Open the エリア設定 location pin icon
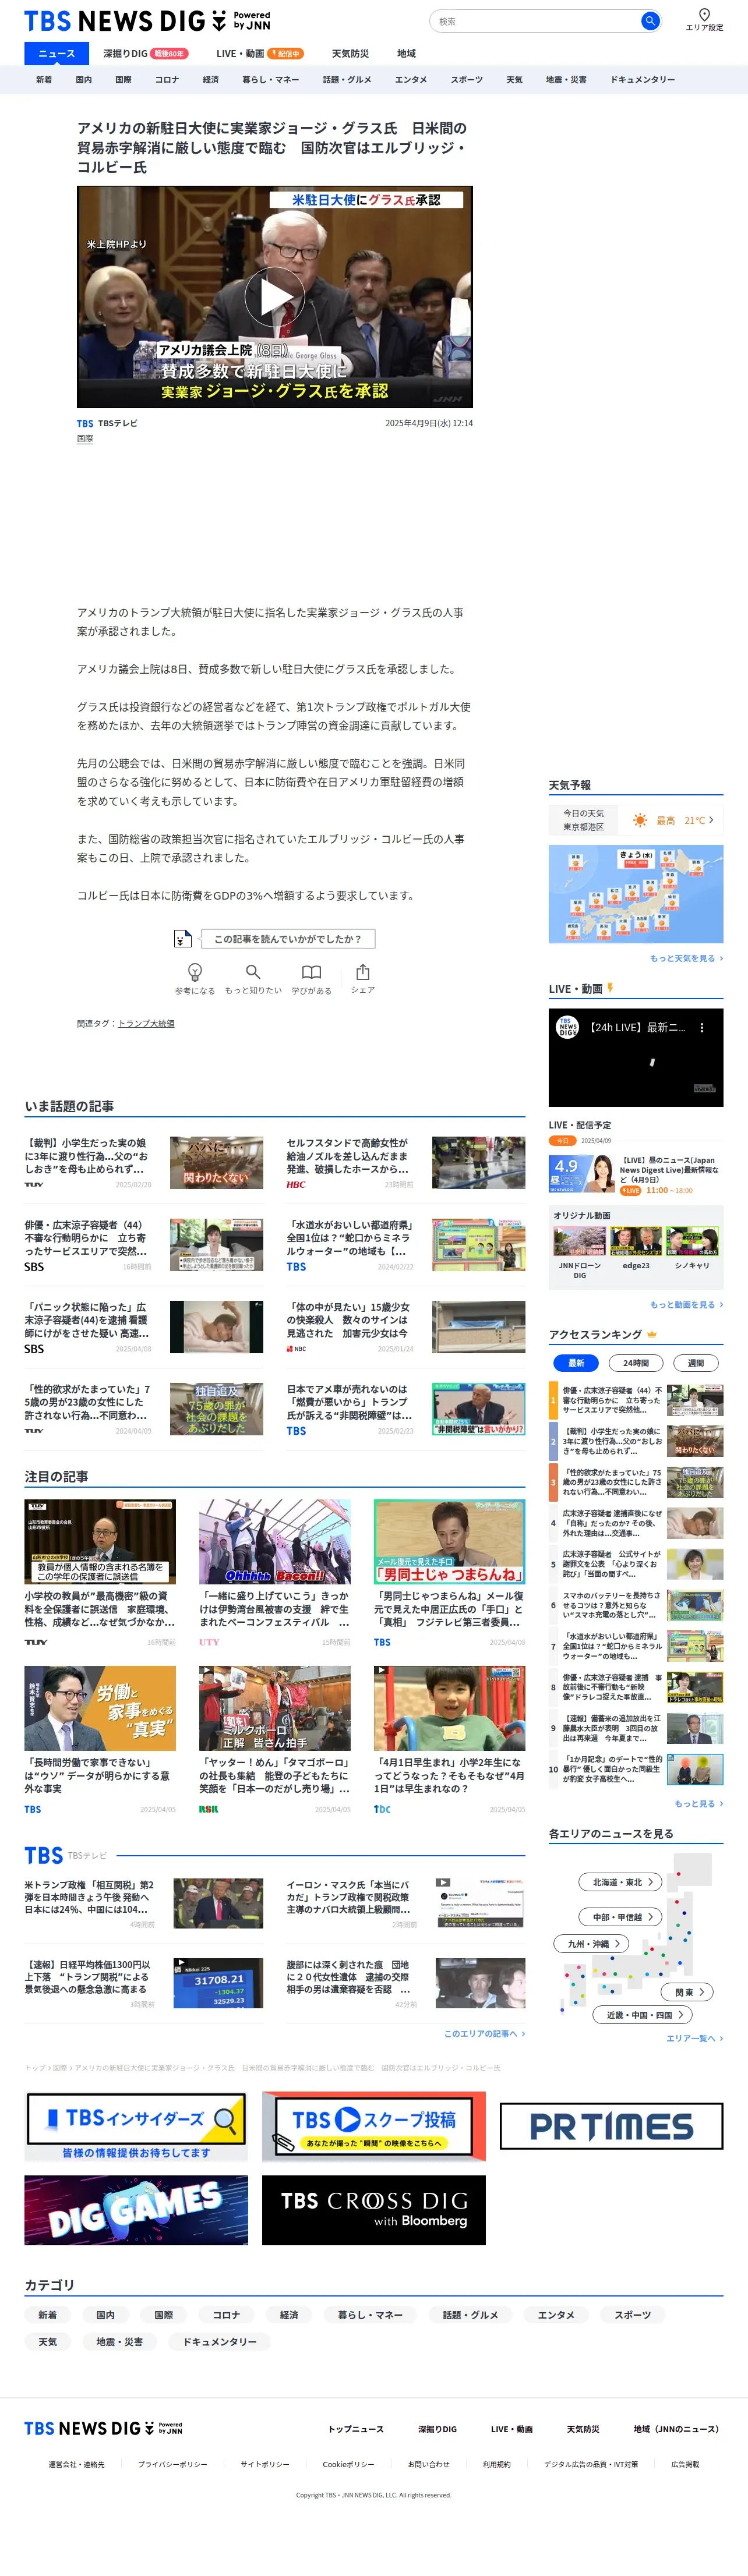The image size is (748, 2576). 704,15
